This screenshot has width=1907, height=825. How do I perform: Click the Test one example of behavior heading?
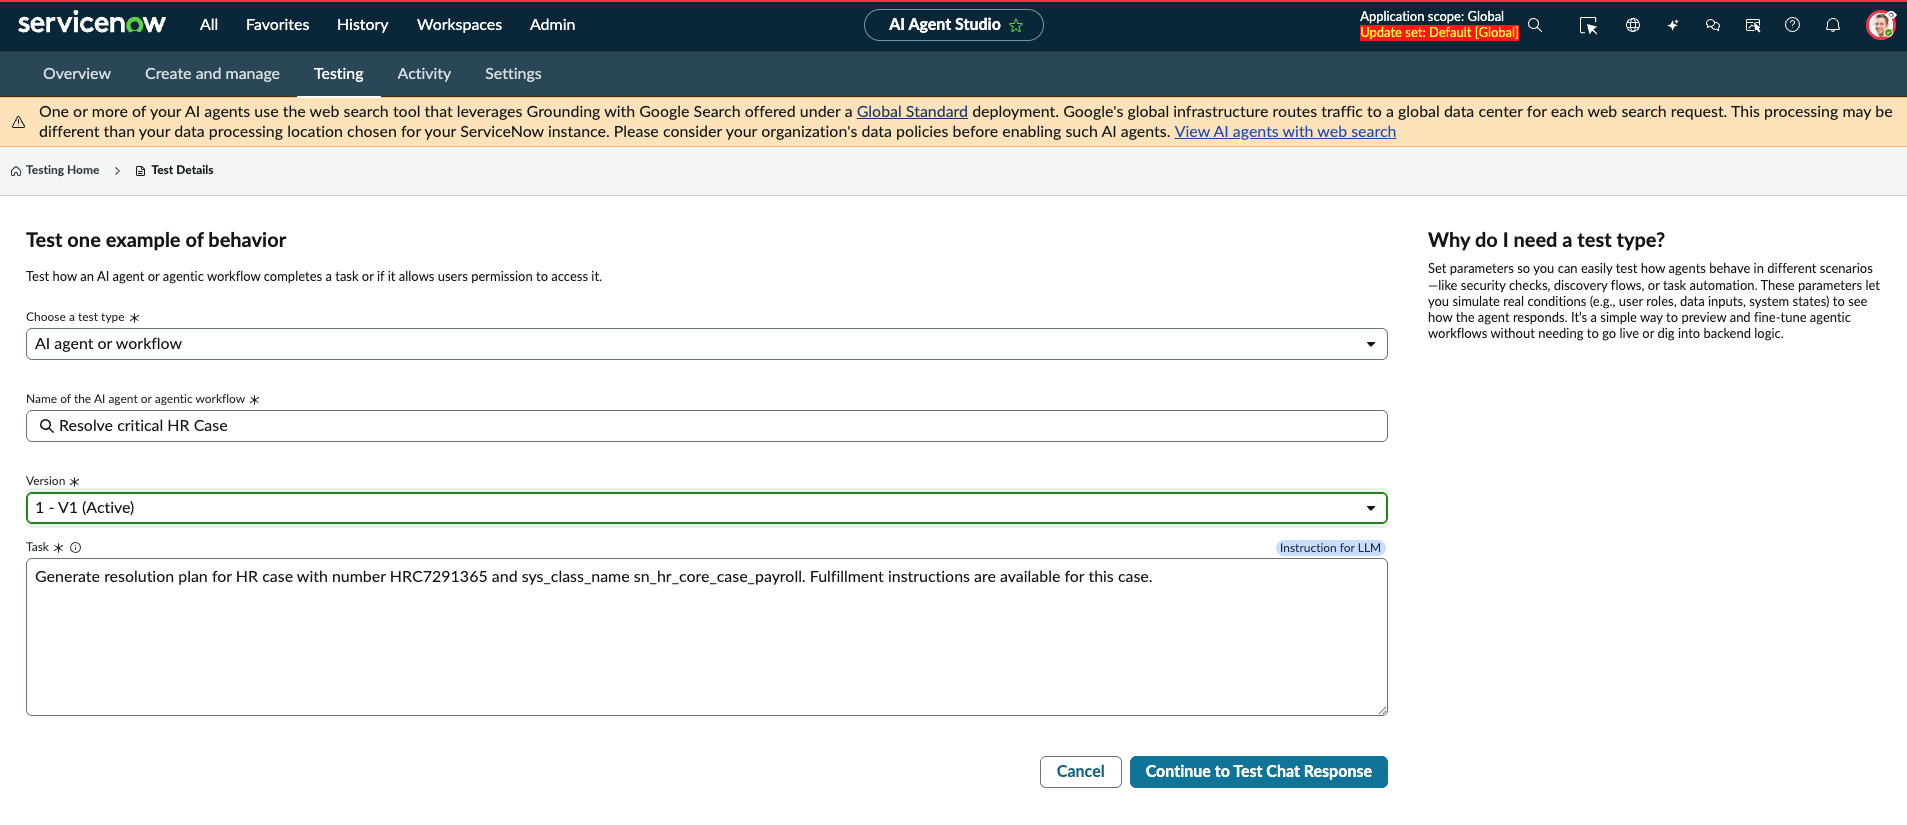(156, 240)
